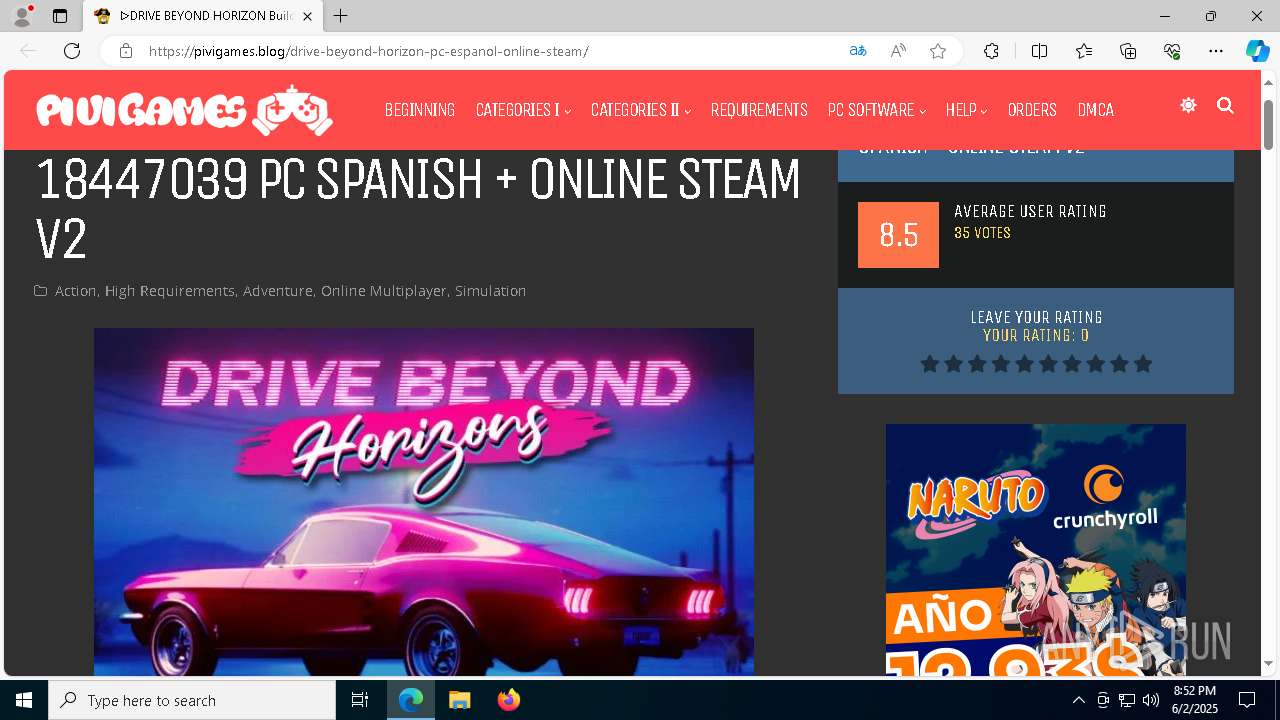1280x720 pixels.
Task: Expand CATEGORIES II dropdown menu
Action: click(x=640, y=110)
